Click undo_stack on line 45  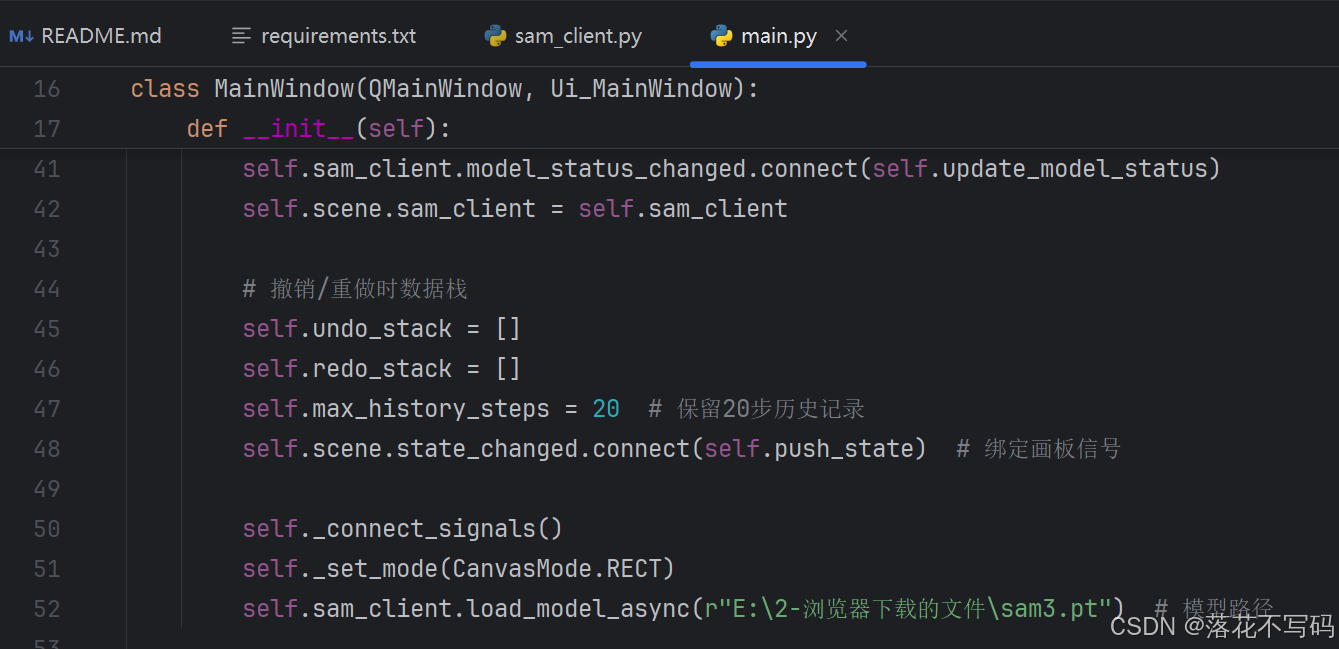[x=383, y=329]
